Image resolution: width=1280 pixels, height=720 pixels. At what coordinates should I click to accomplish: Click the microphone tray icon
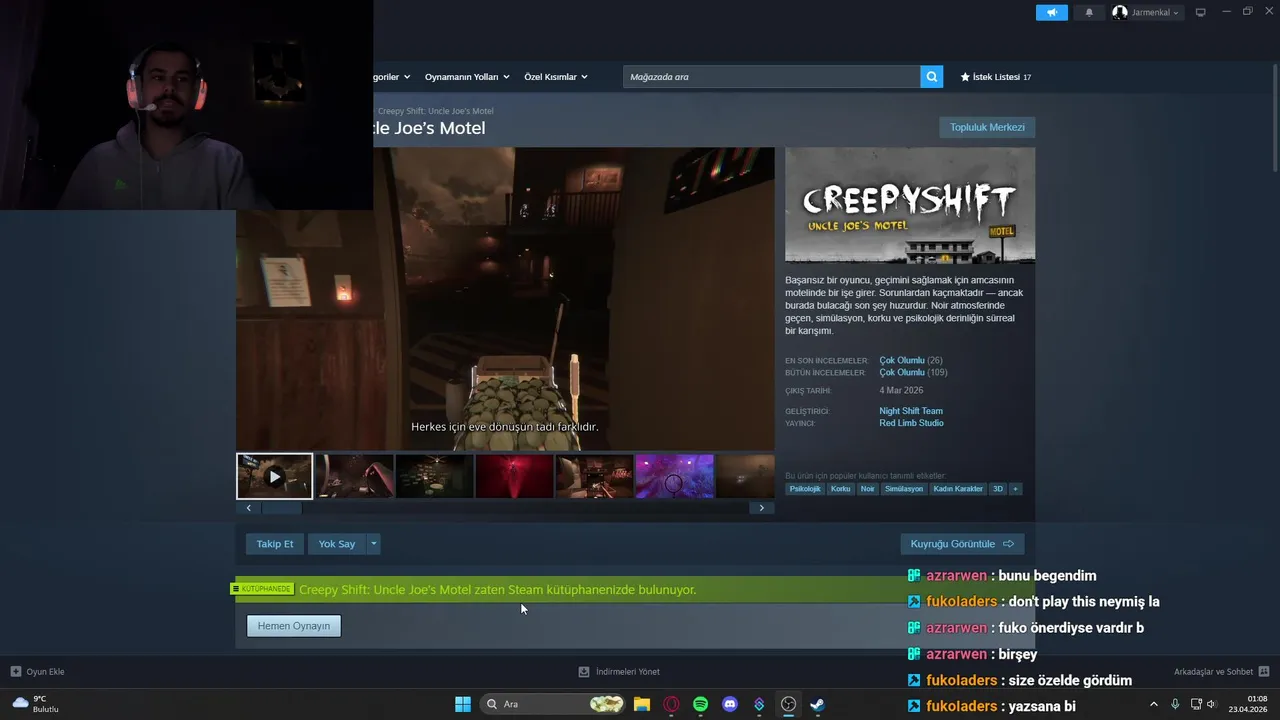pyautogui.click(x=1175, y=704)
